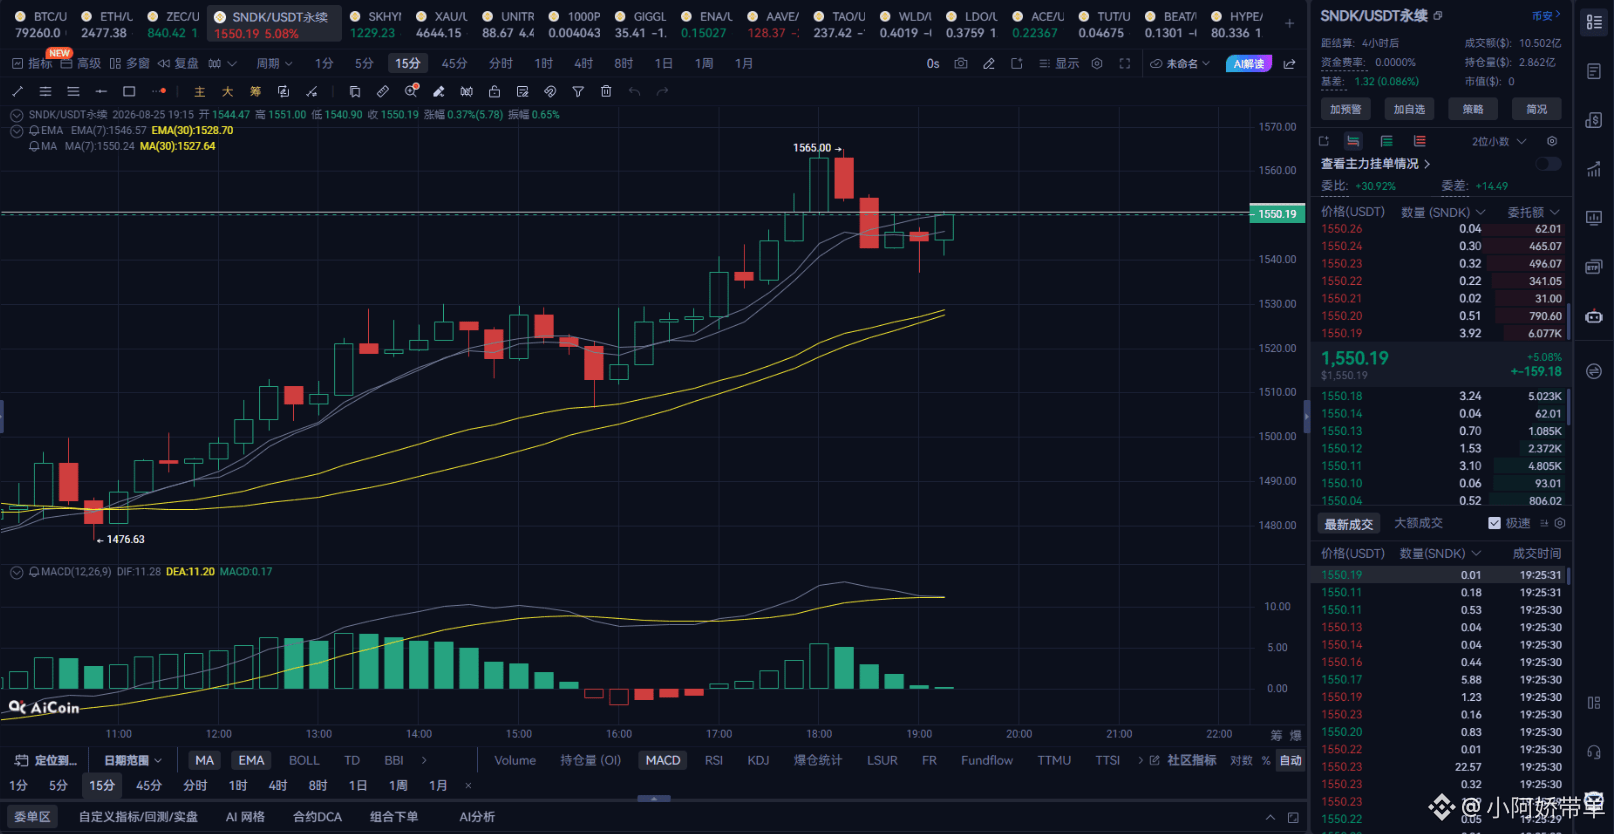Enable the BOLL indicator
The width and height of the screenshot is (1614, 834).
pyautogui.click(x=304, y=760)
